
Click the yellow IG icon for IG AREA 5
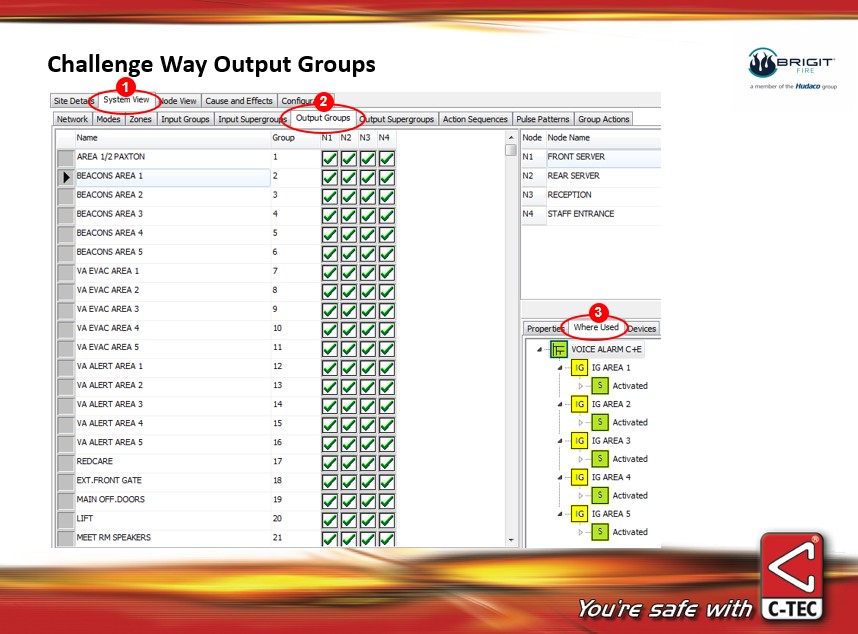coord(580,514)
